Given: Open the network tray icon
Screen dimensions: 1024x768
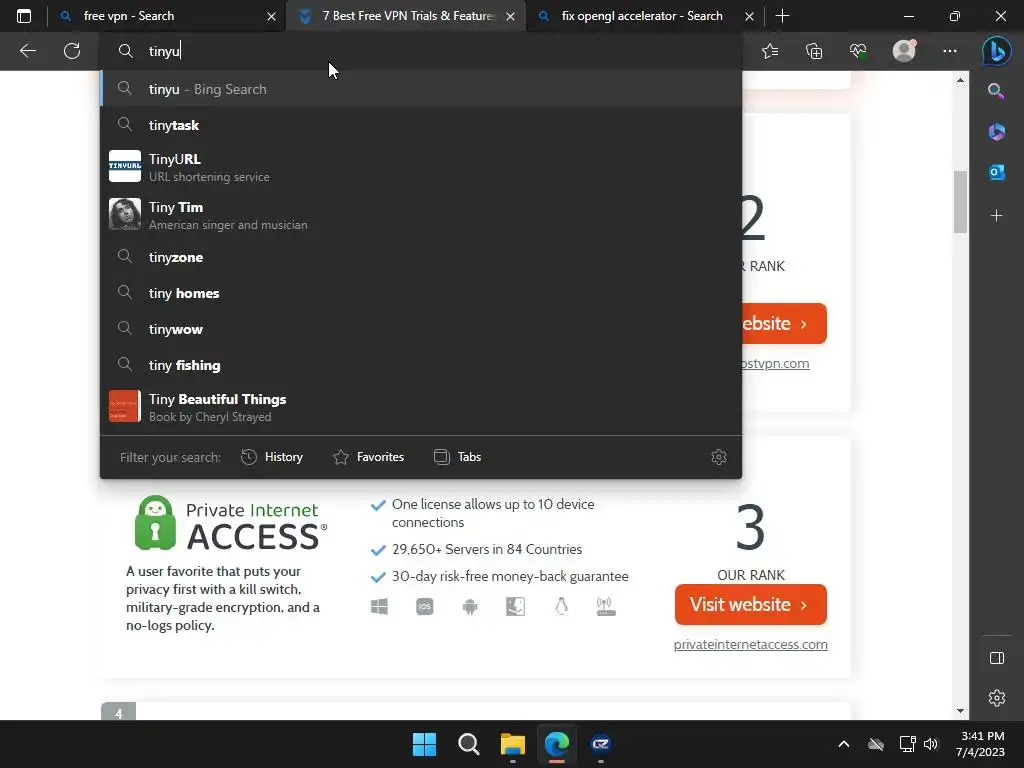Looking at the screenshot, I should pos(907,744).
